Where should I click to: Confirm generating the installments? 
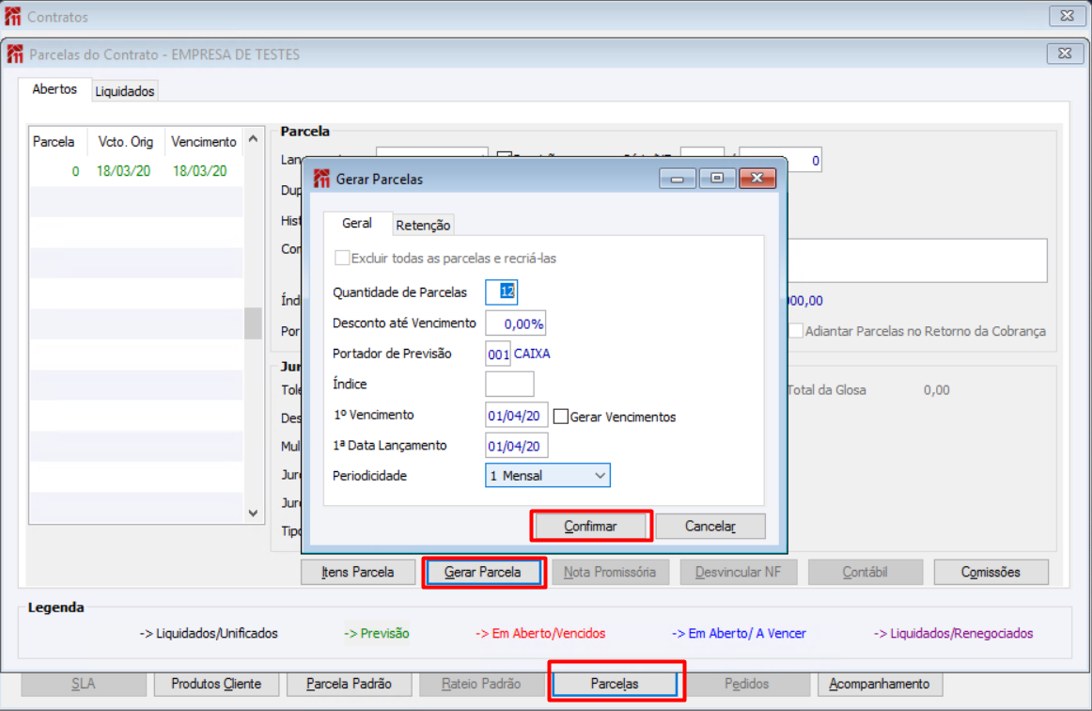click(591, 526)
